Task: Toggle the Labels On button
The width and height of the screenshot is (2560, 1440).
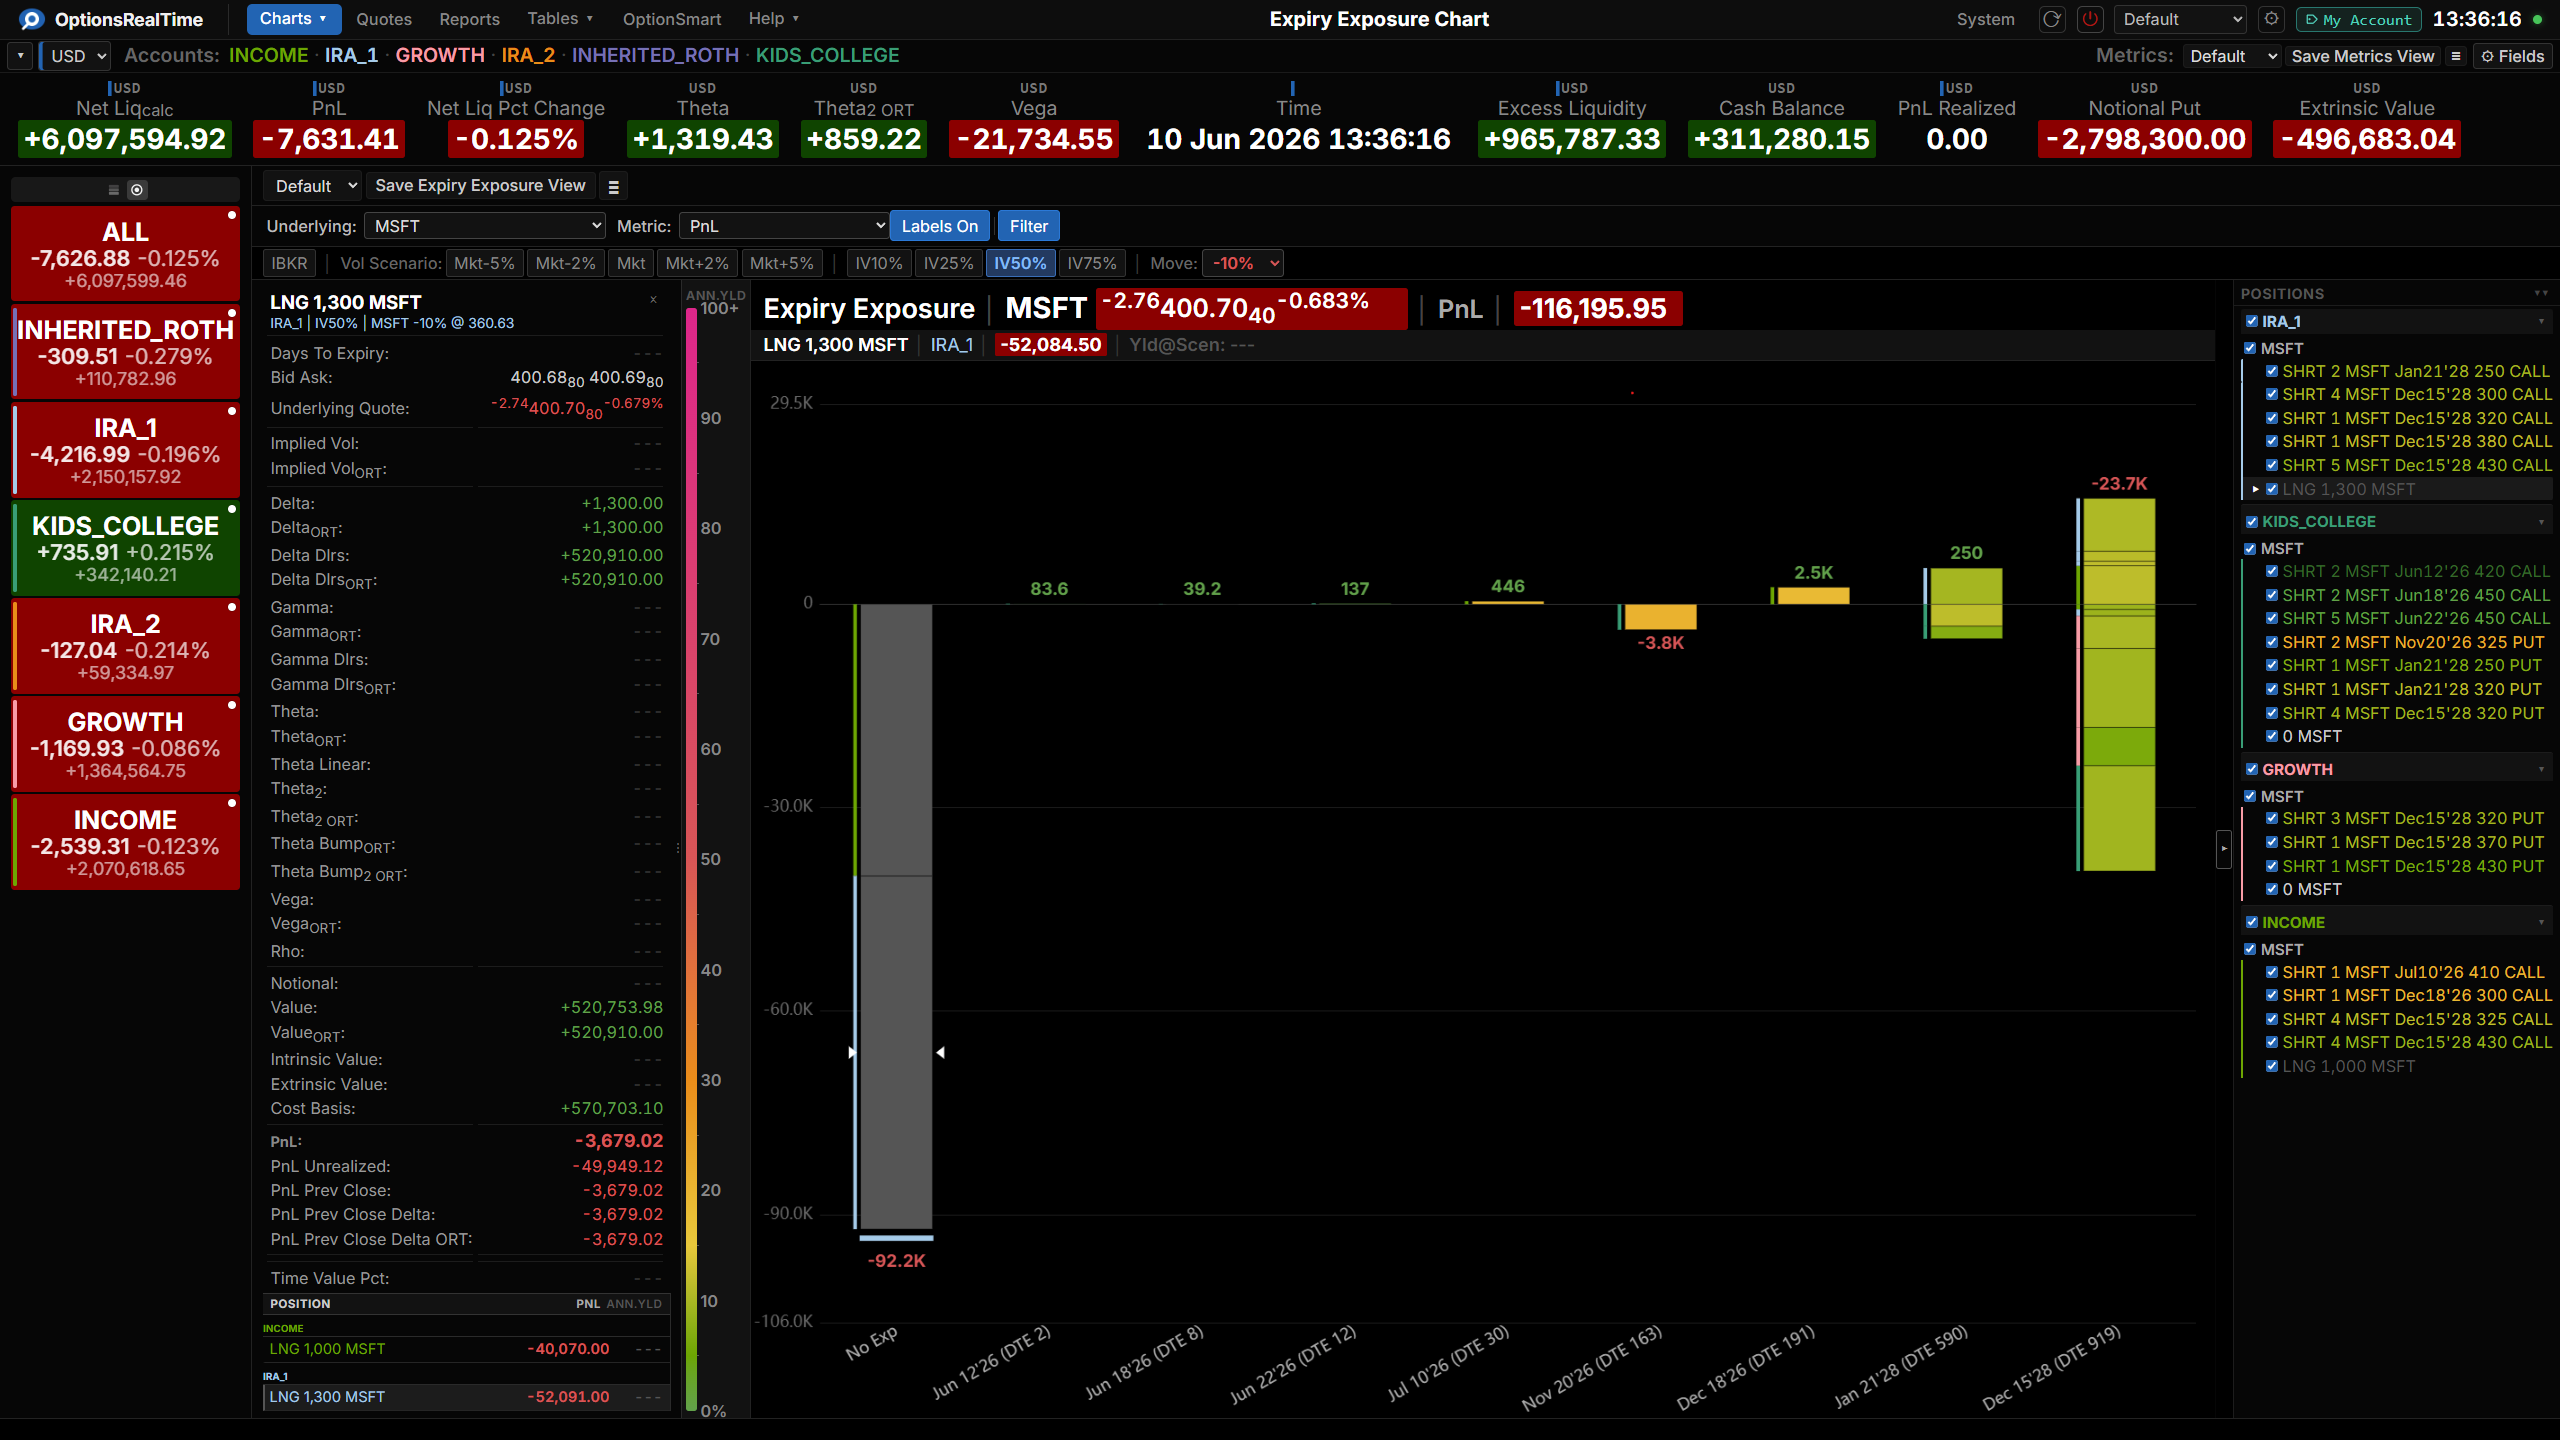Action: pyautogui.click(x=940, y=226)
